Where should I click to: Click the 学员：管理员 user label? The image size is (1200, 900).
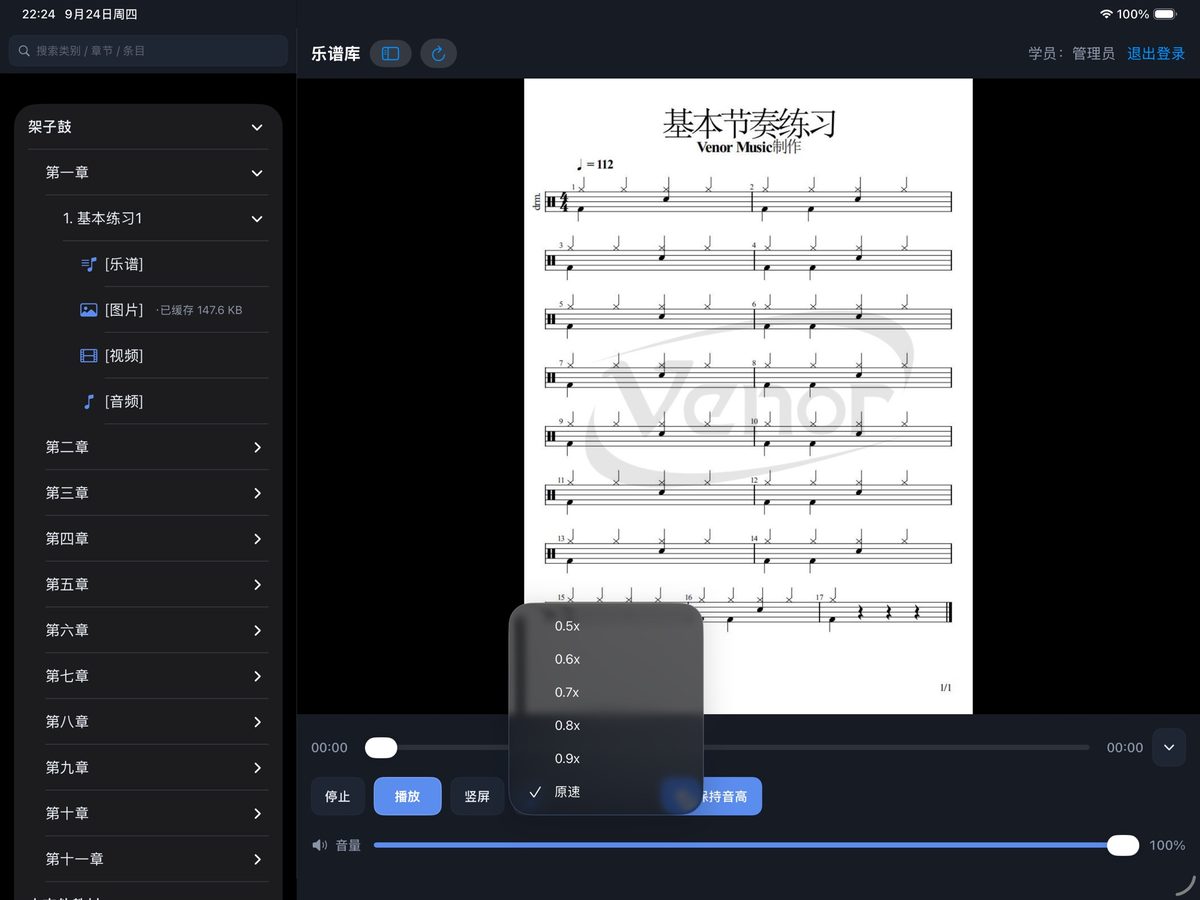pos(1071,54)
